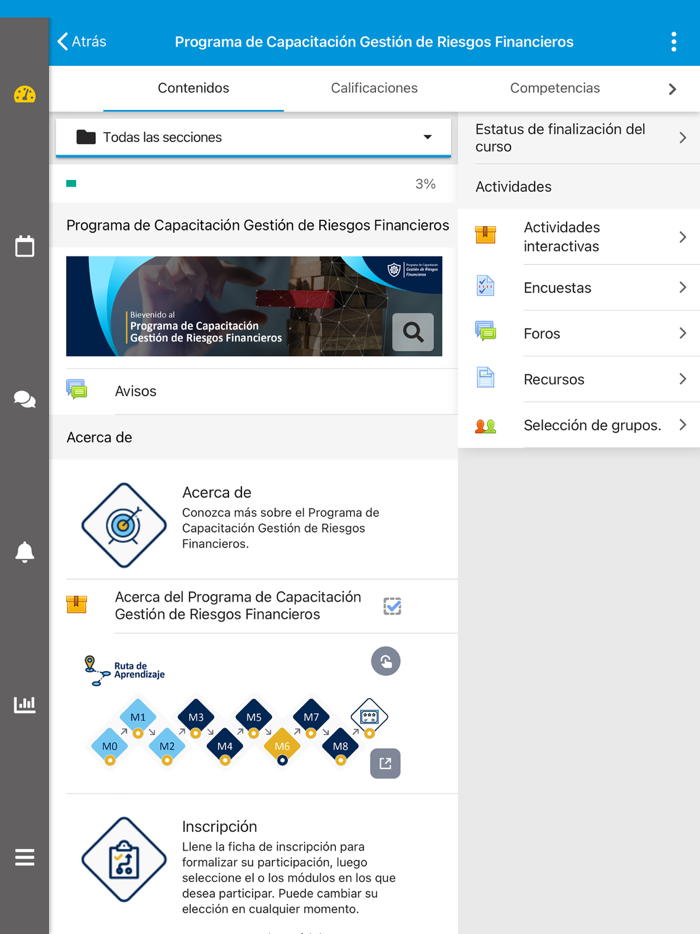
Task: Select the M7 module diamond
Action: 311,717
